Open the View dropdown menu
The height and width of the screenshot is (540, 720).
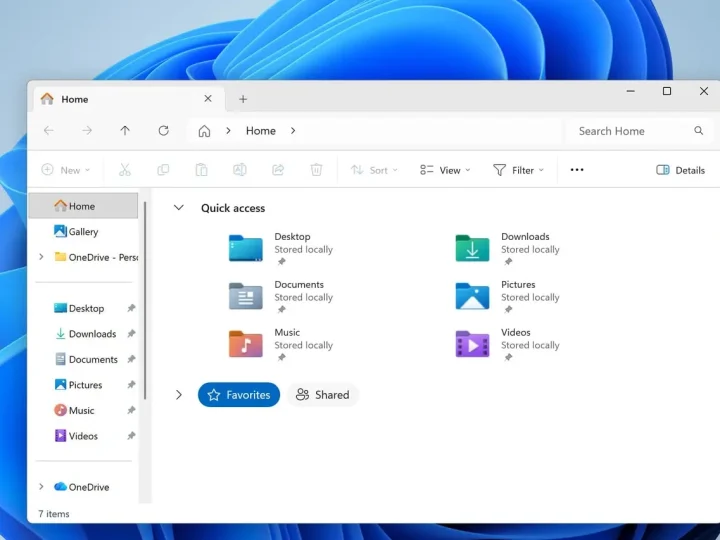(445, 170)
